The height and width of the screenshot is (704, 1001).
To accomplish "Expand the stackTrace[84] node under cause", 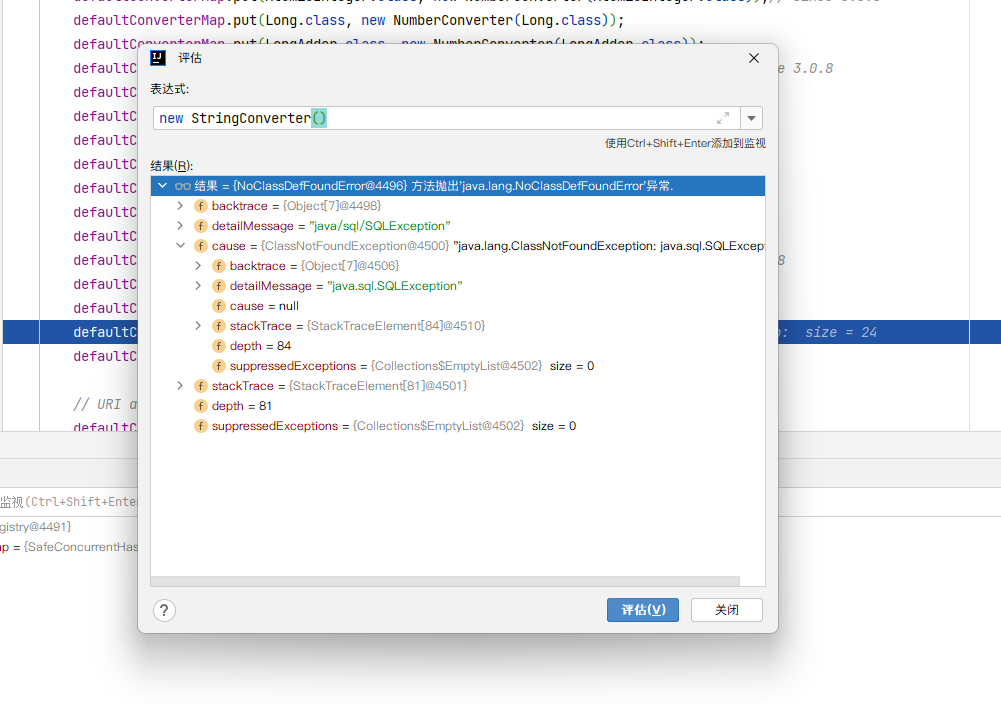I will pyautogui.click(x=199, y=325).
